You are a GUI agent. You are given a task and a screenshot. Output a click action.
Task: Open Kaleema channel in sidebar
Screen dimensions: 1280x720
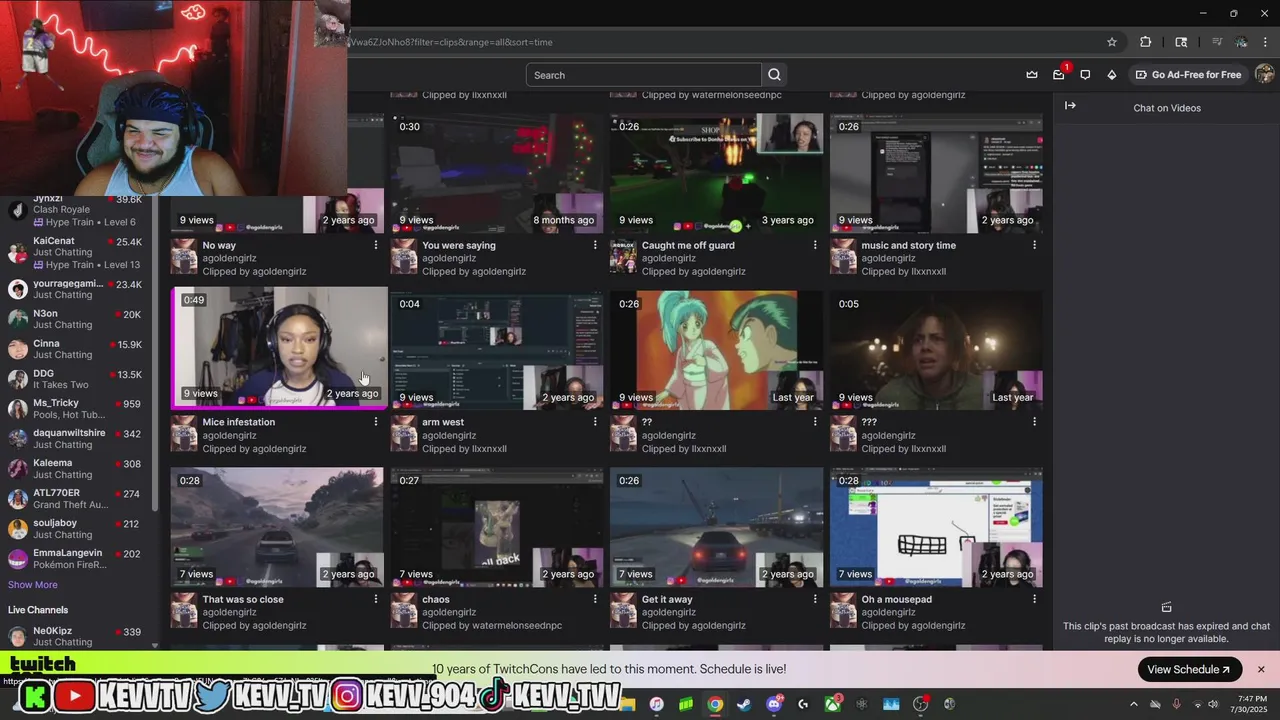76,469
